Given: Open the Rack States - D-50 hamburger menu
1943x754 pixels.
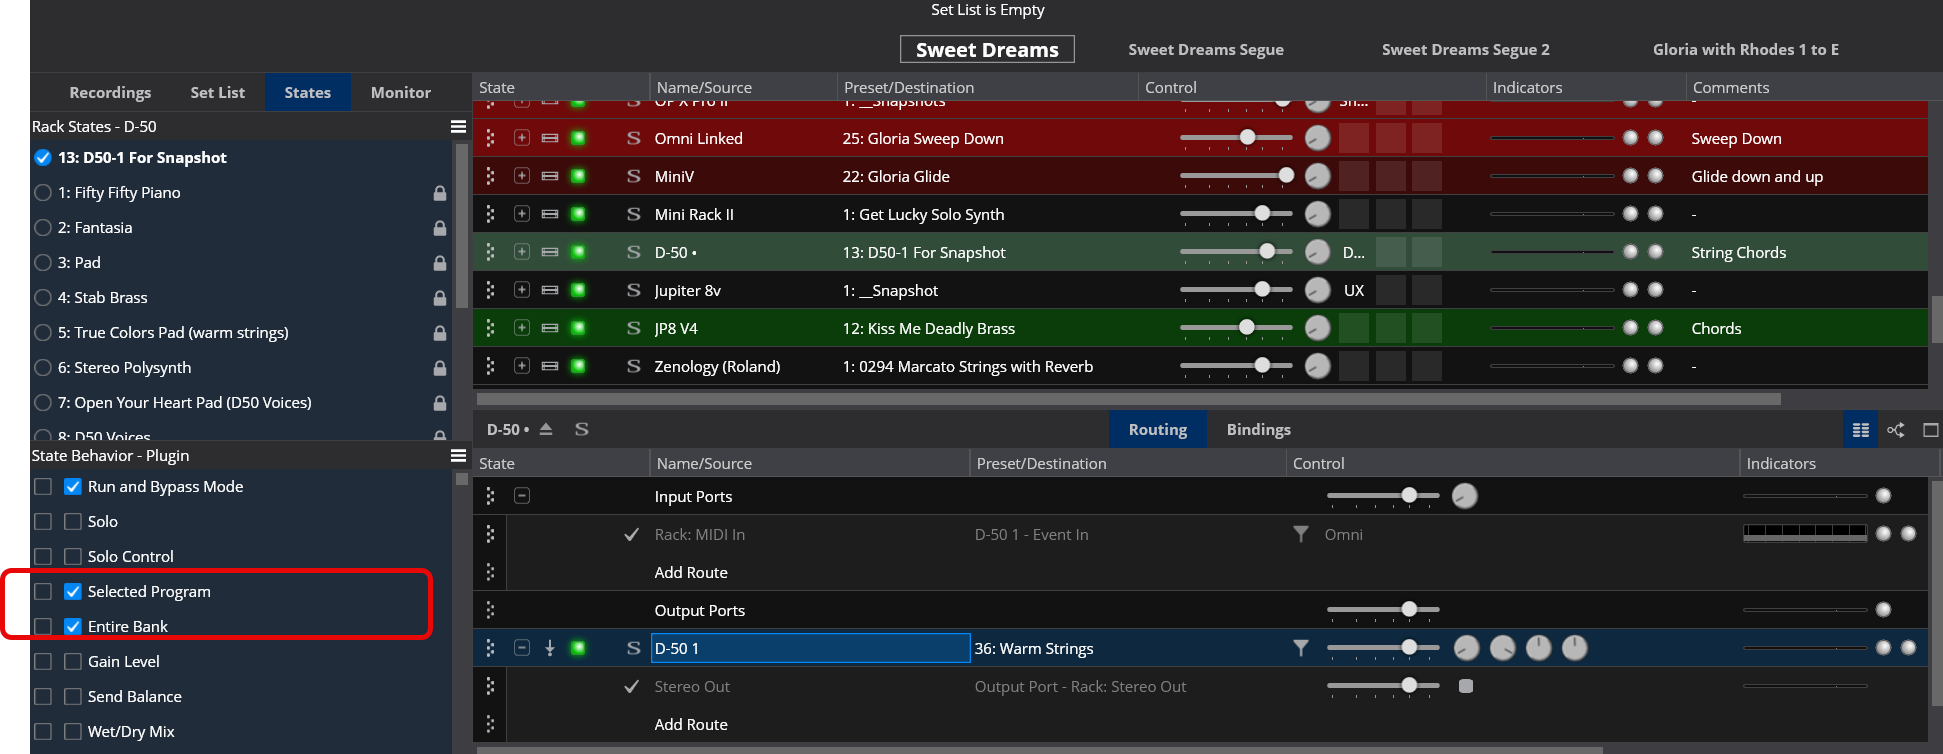Looking at the screenshot, I should tap(458, 127).
